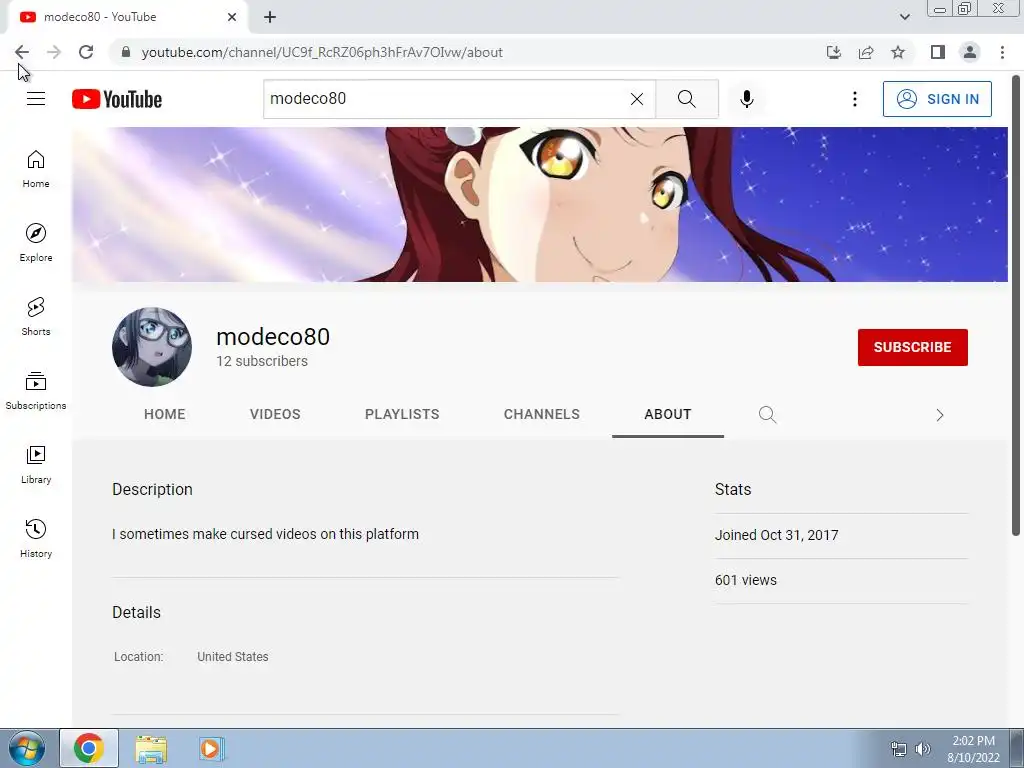Go to Home in the sidebar
The image size is (1024, 768).
tap(36, 169)
